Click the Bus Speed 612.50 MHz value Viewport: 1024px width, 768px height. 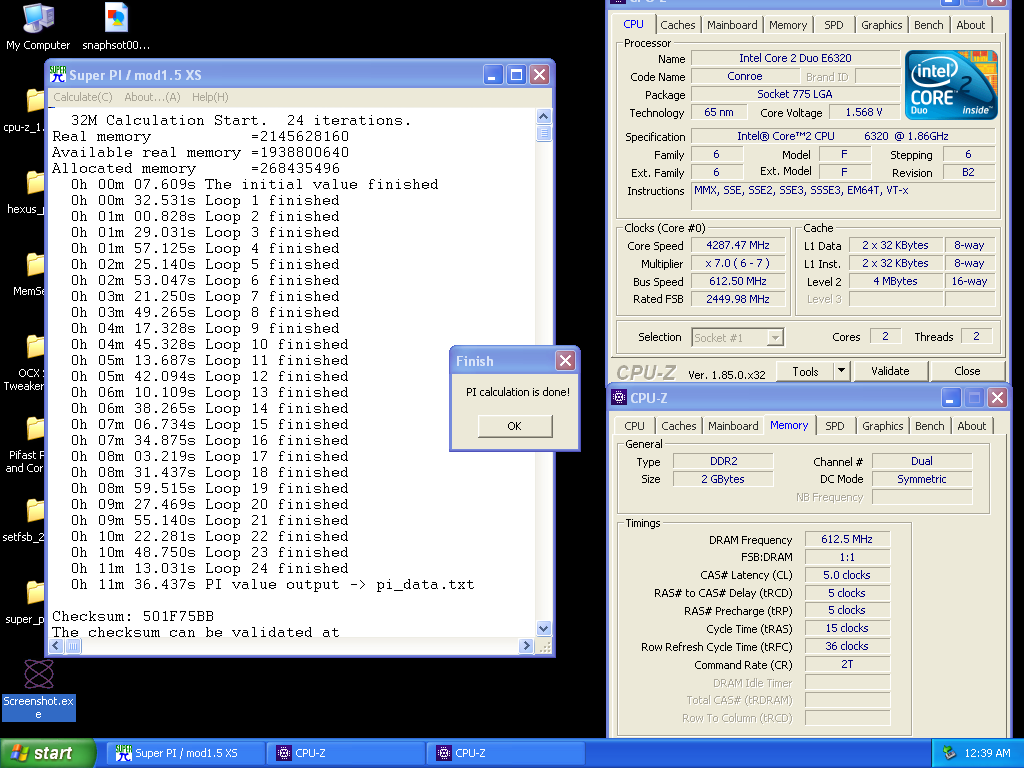(x=737, y=281)
